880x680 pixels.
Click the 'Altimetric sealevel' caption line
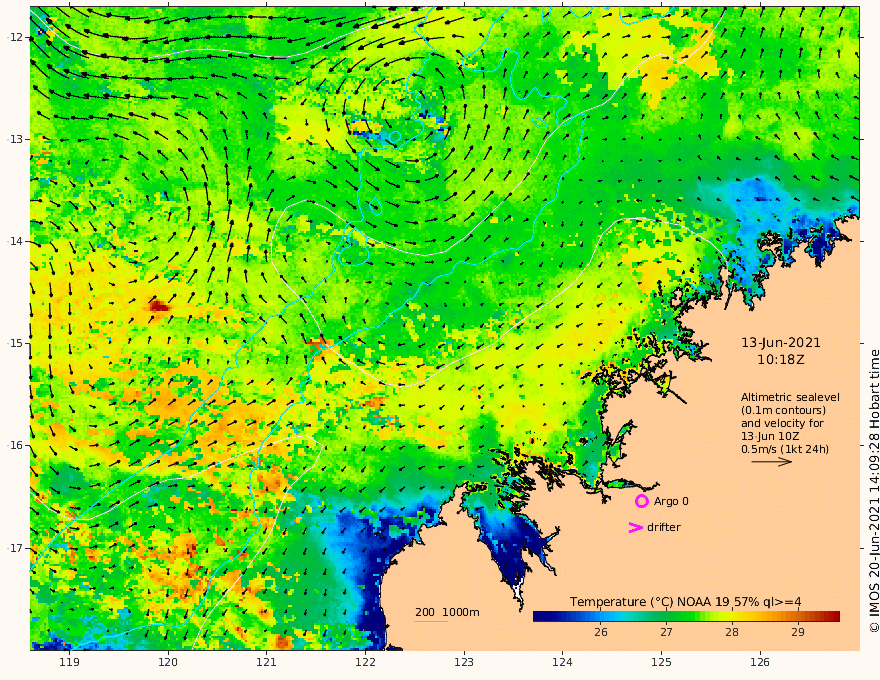coord(790,397)
